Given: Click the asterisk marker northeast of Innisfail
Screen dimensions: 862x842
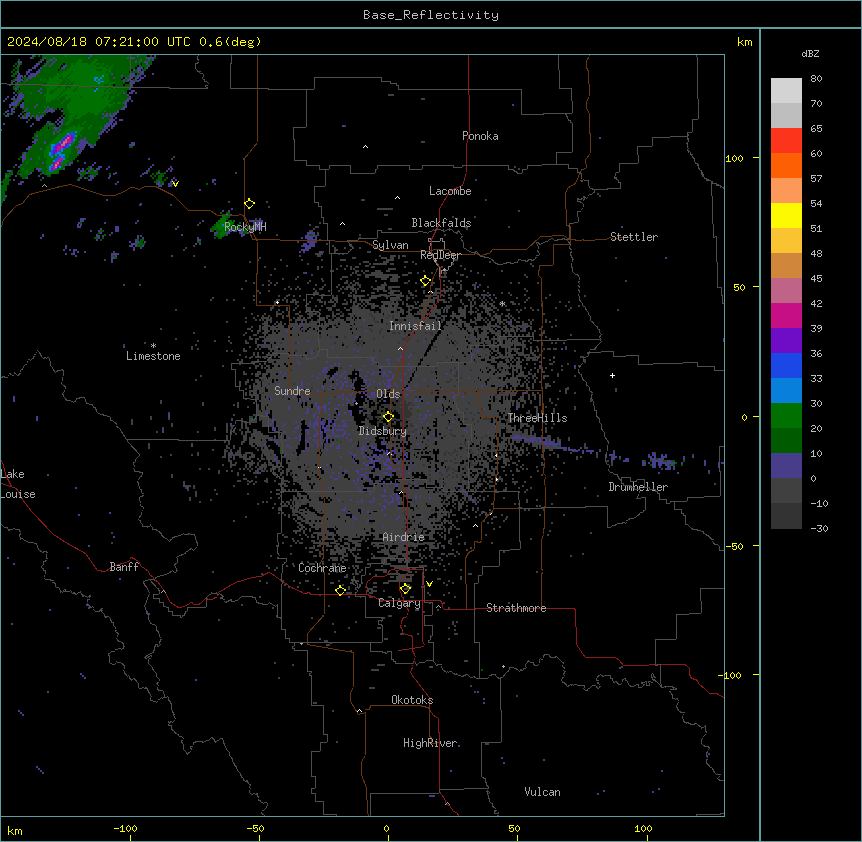Looking at the screenshot, I should (502, 304).
